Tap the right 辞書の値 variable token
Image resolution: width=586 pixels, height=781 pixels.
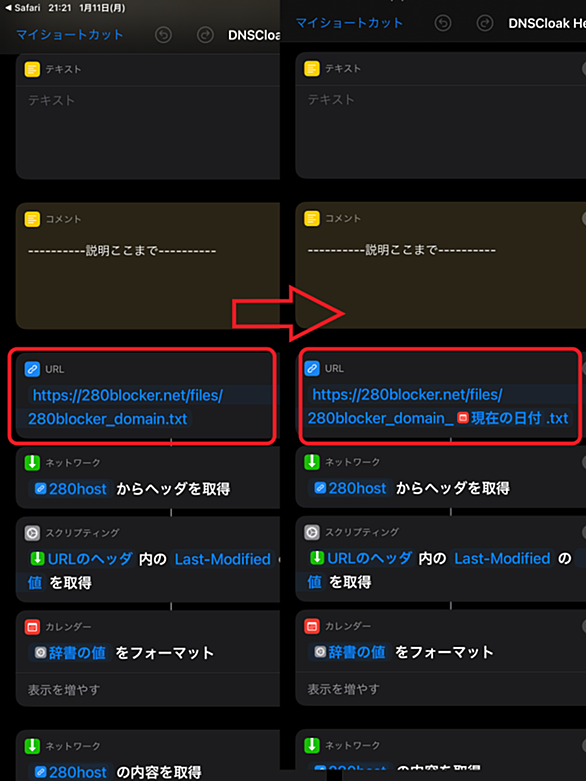(351, 651)
